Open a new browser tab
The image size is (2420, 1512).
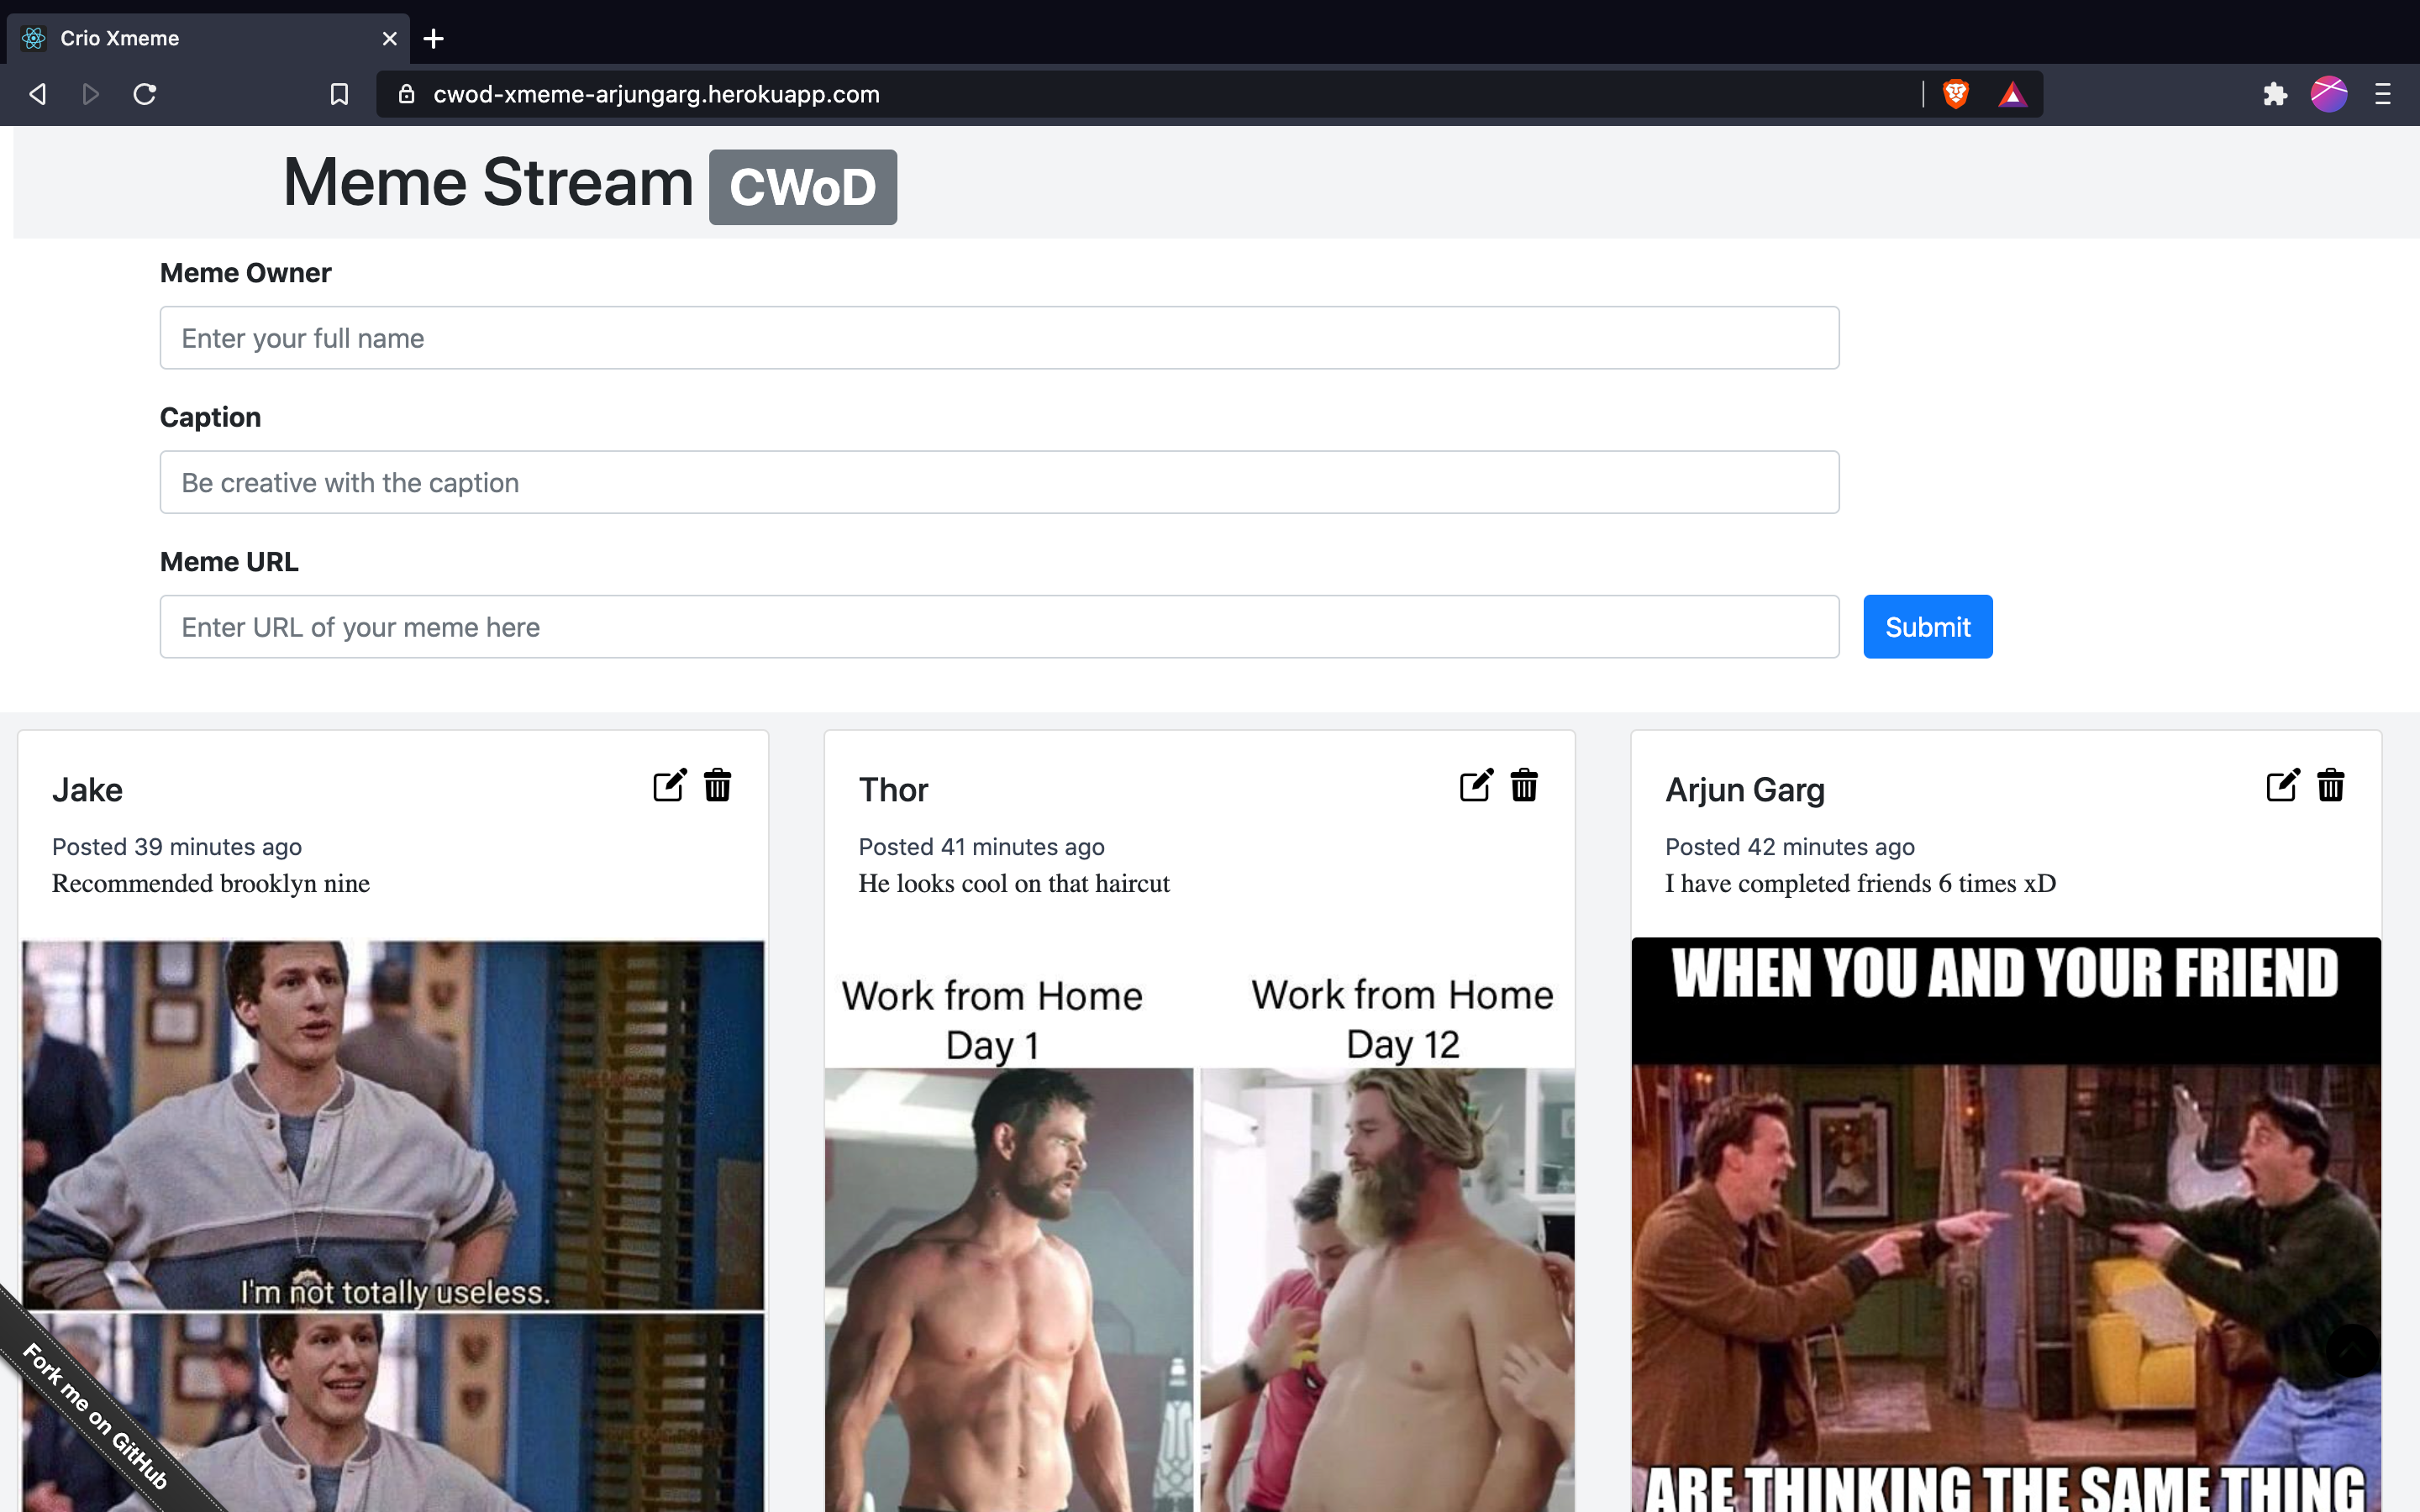[433, 39]
